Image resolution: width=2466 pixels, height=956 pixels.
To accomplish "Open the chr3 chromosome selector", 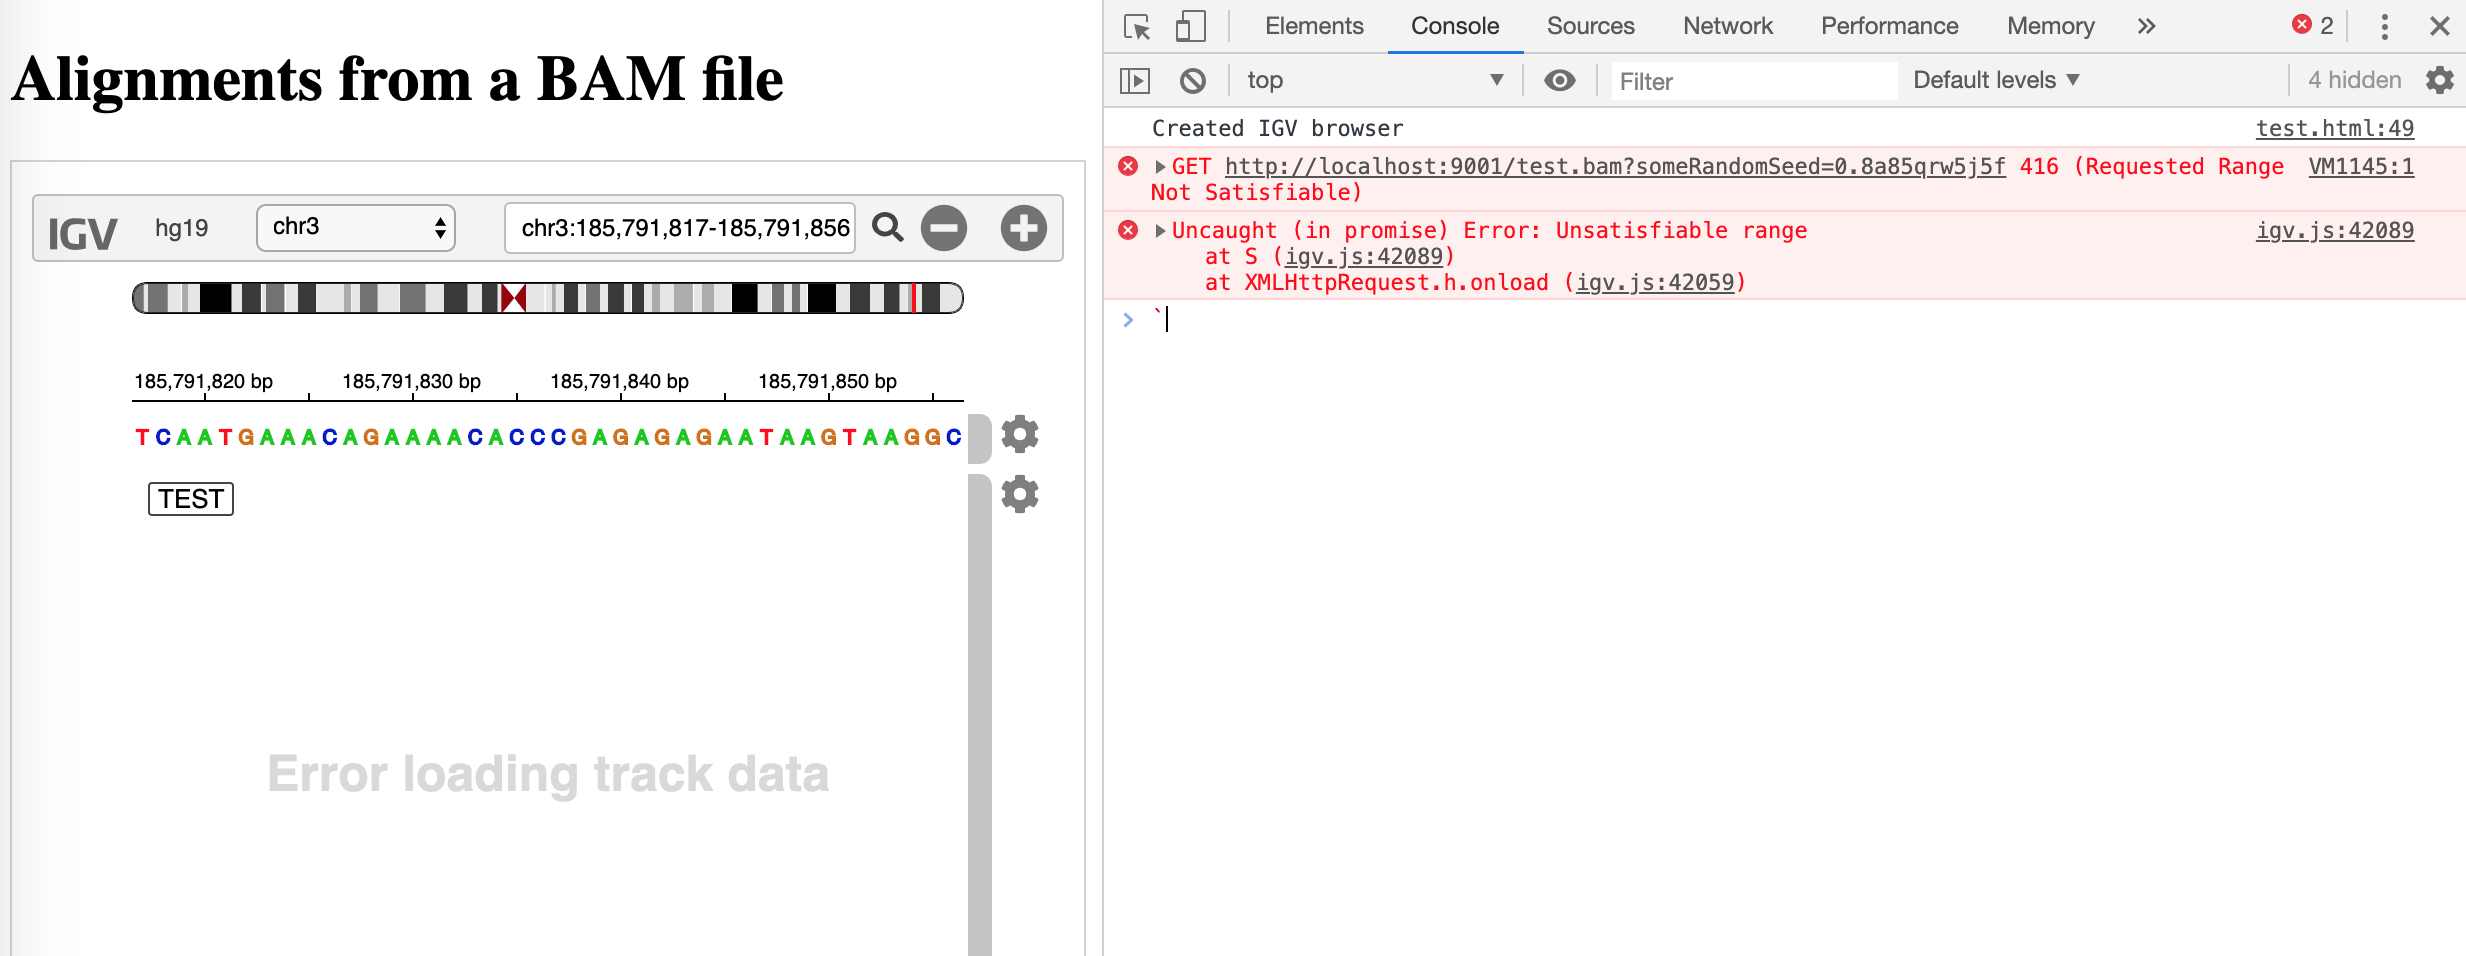I will coord(354,228).
